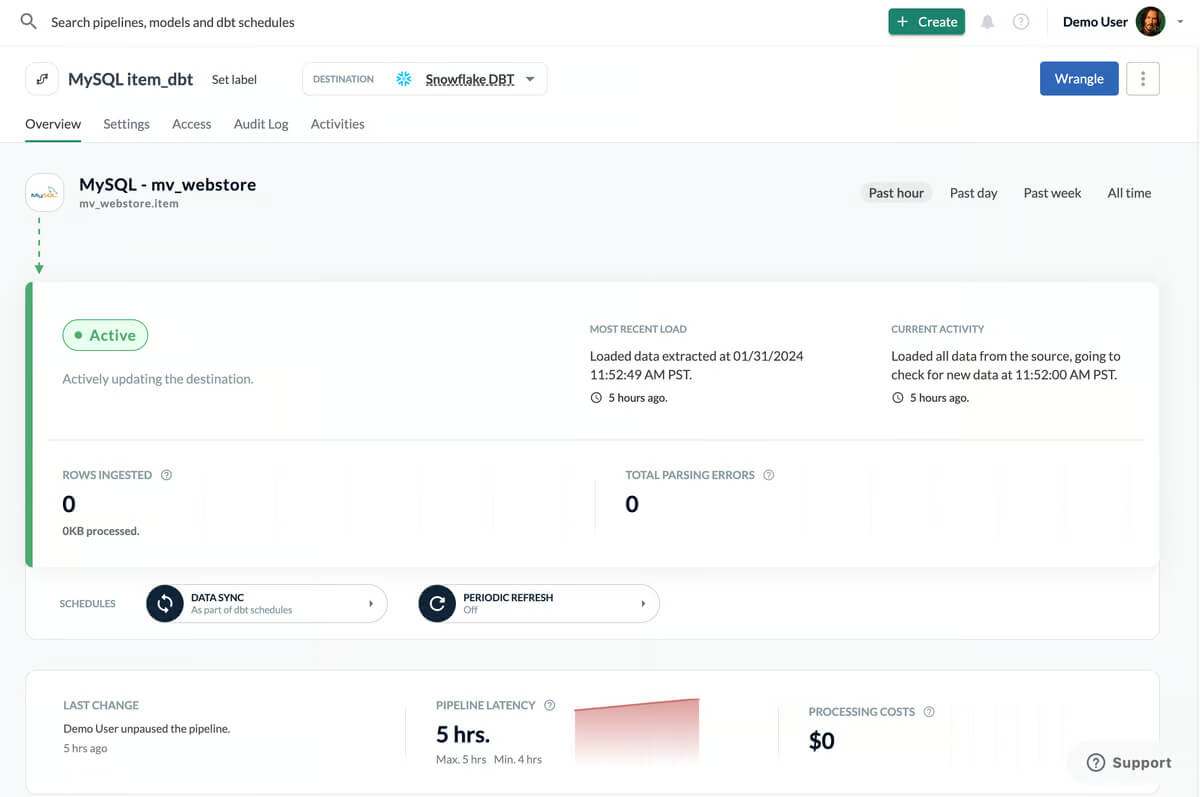Image resolution: width=1200 pixels, height=797 pixels.
Task: Click the clock icon under Most Recent Load
Action: tap(596, 398)
